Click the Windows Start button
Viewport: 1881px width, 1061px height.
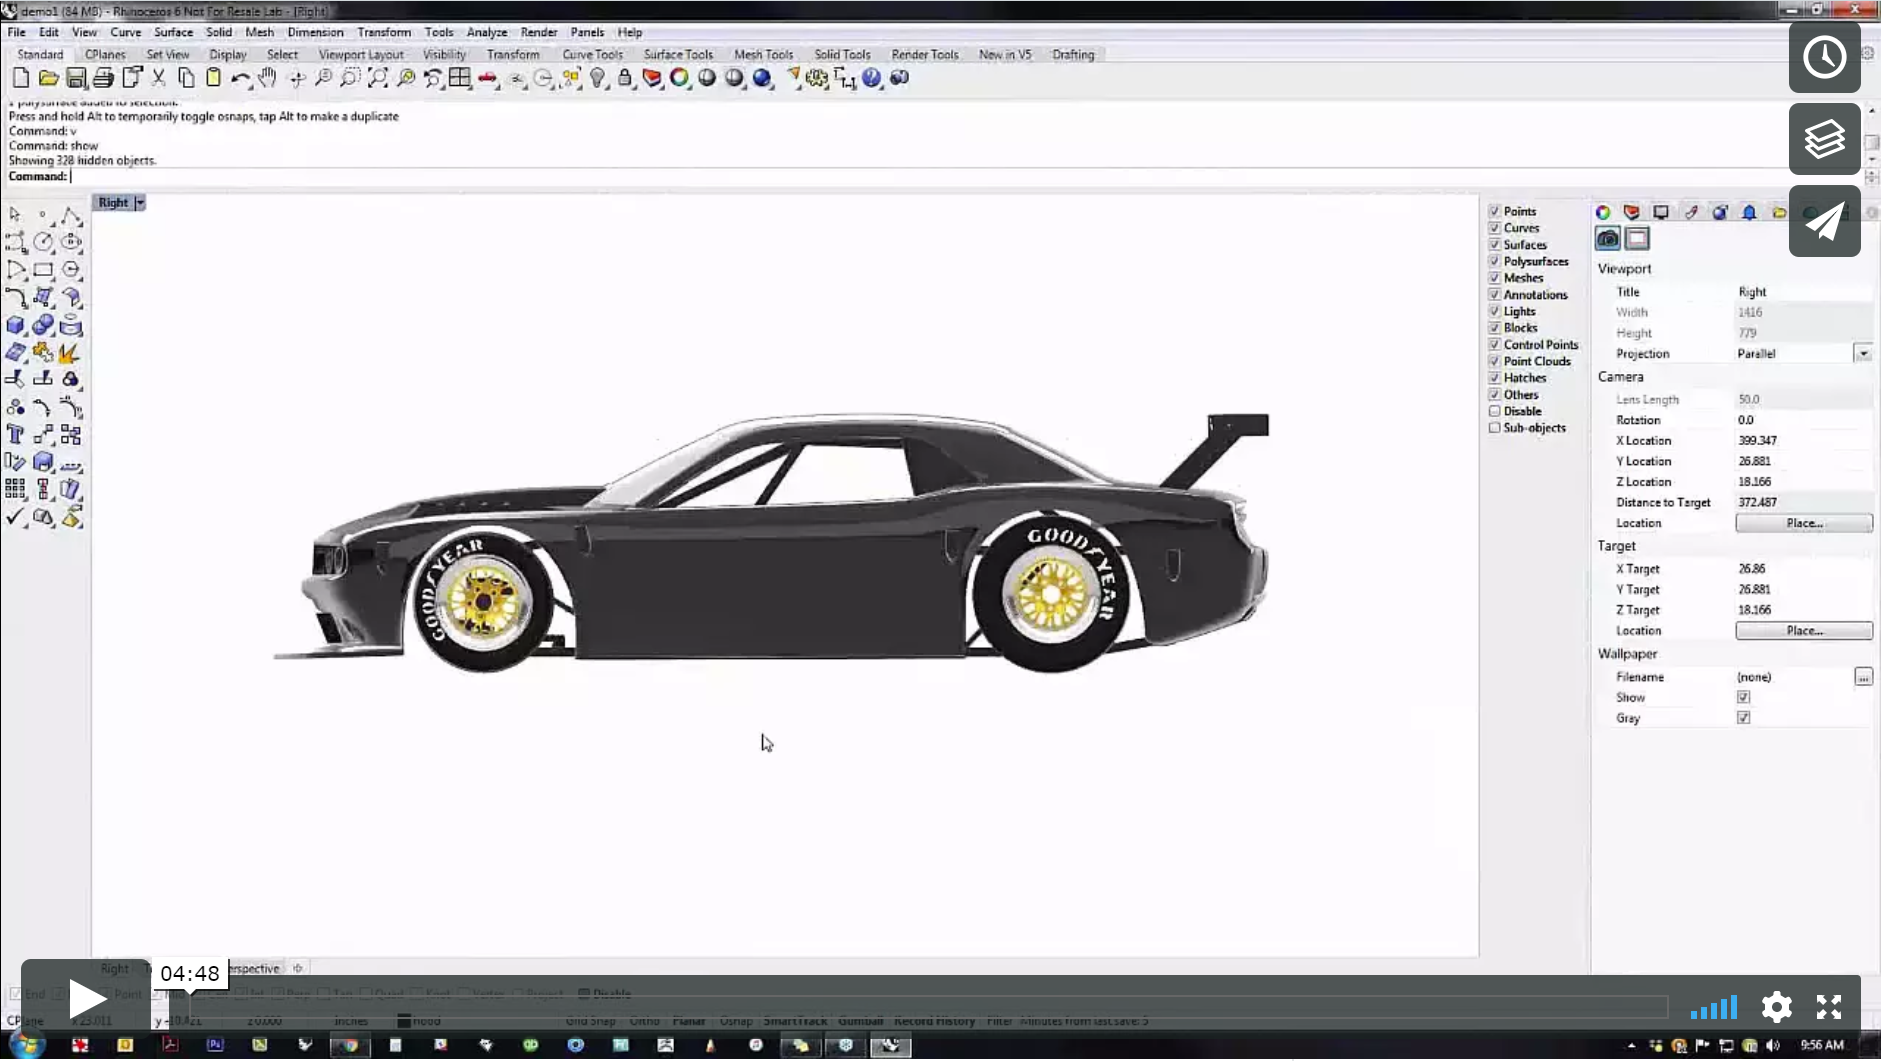(26, 1046)
